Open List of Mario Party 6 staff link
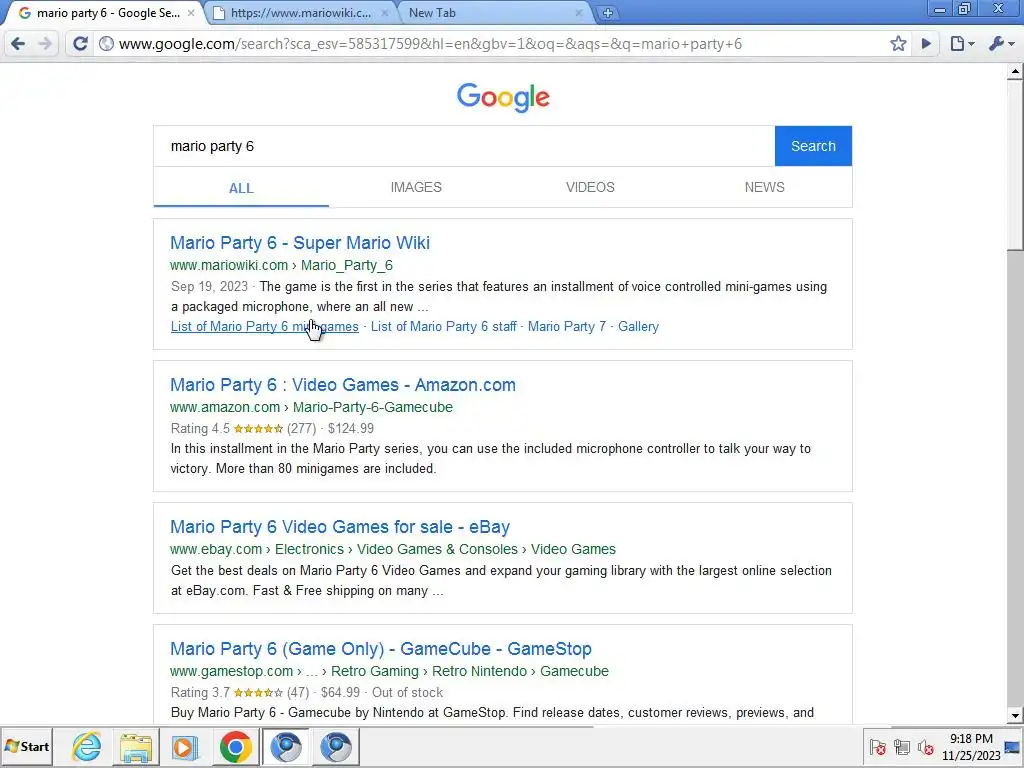 (x=443, y=327)
